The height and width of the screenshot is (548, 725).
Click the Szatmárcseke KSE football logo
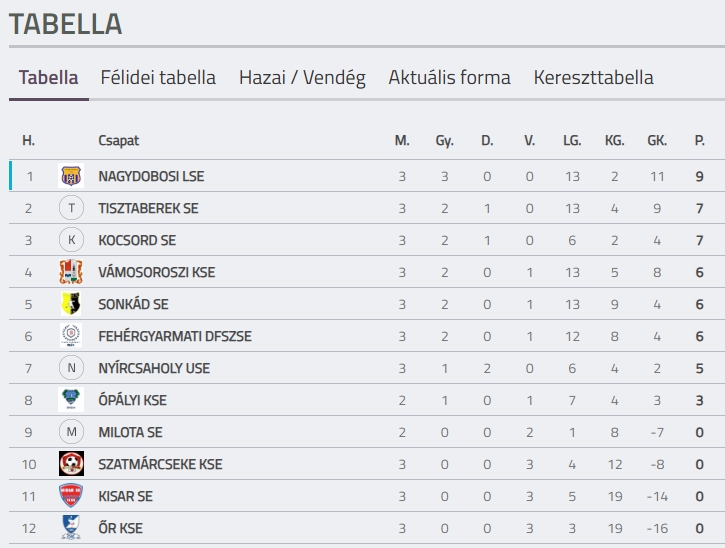[x=71, y=464]
